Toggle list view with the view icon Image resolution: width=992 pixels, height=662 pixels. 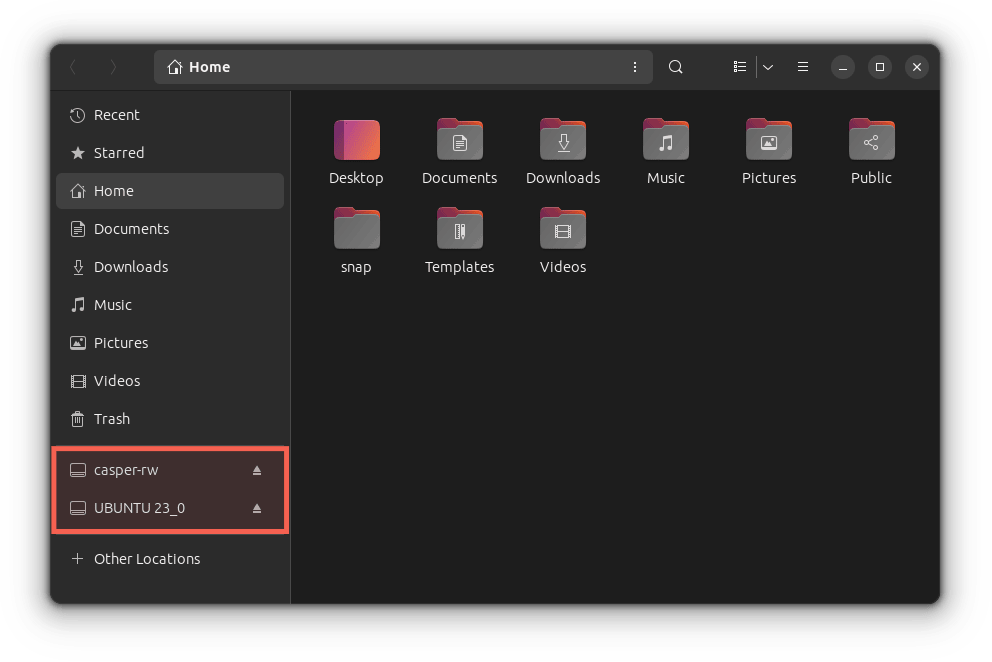pos(740,67)
